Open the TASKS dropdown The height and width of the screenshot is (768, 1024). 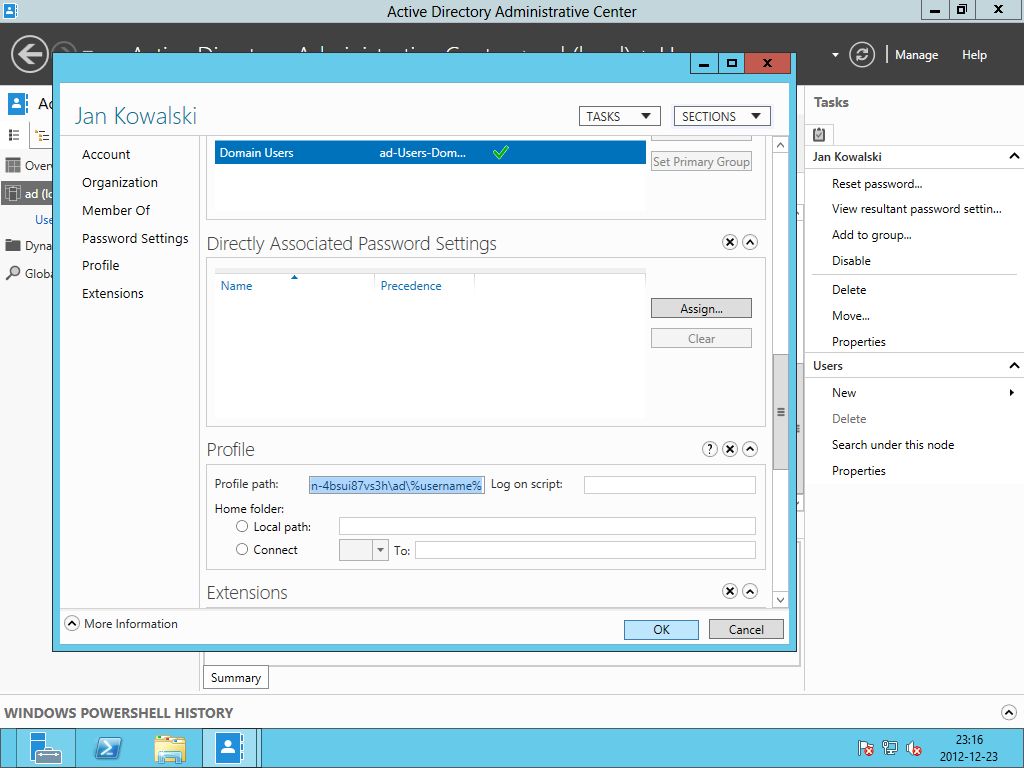pos(619,116)
